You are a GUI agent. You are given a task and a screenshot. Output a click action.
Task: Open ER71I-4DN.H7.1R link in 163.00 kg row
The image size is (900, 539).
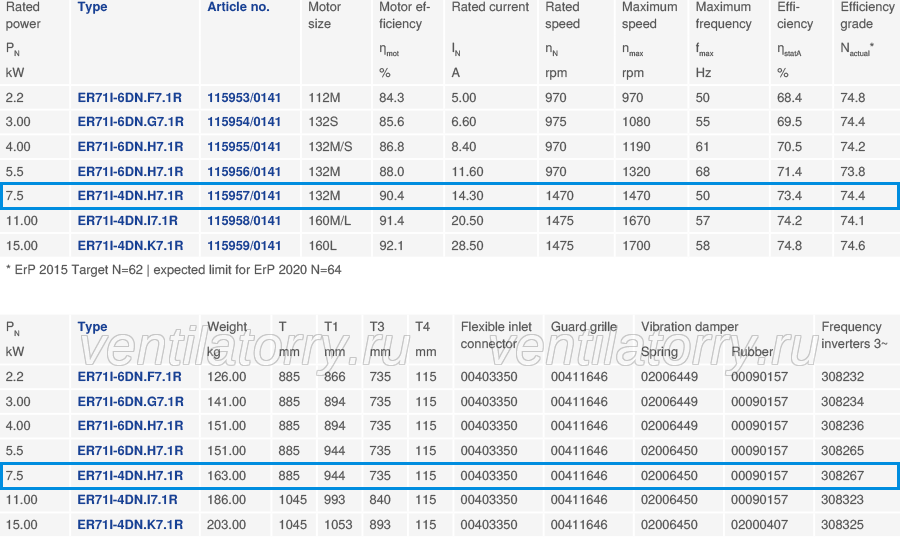pos(130,475)
